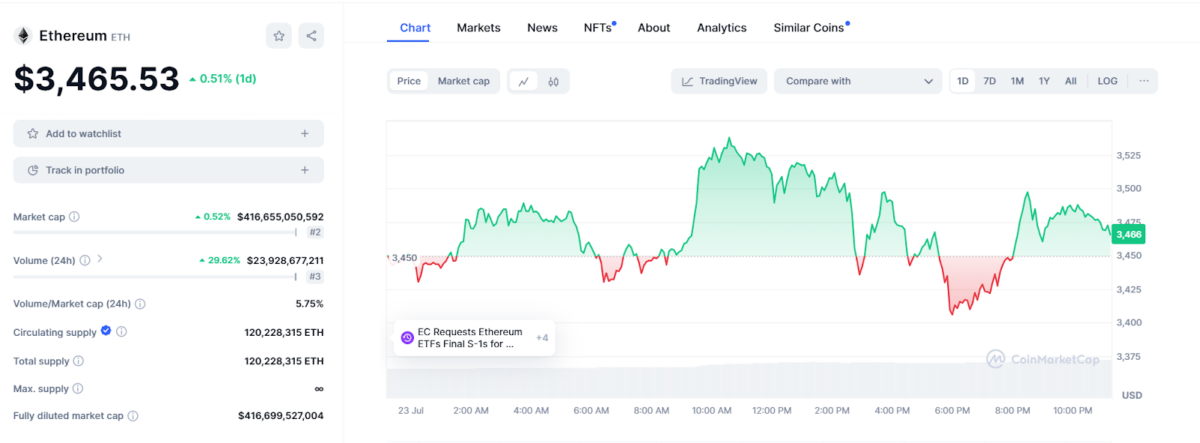Show the +4 more news events

coord(542,338)
